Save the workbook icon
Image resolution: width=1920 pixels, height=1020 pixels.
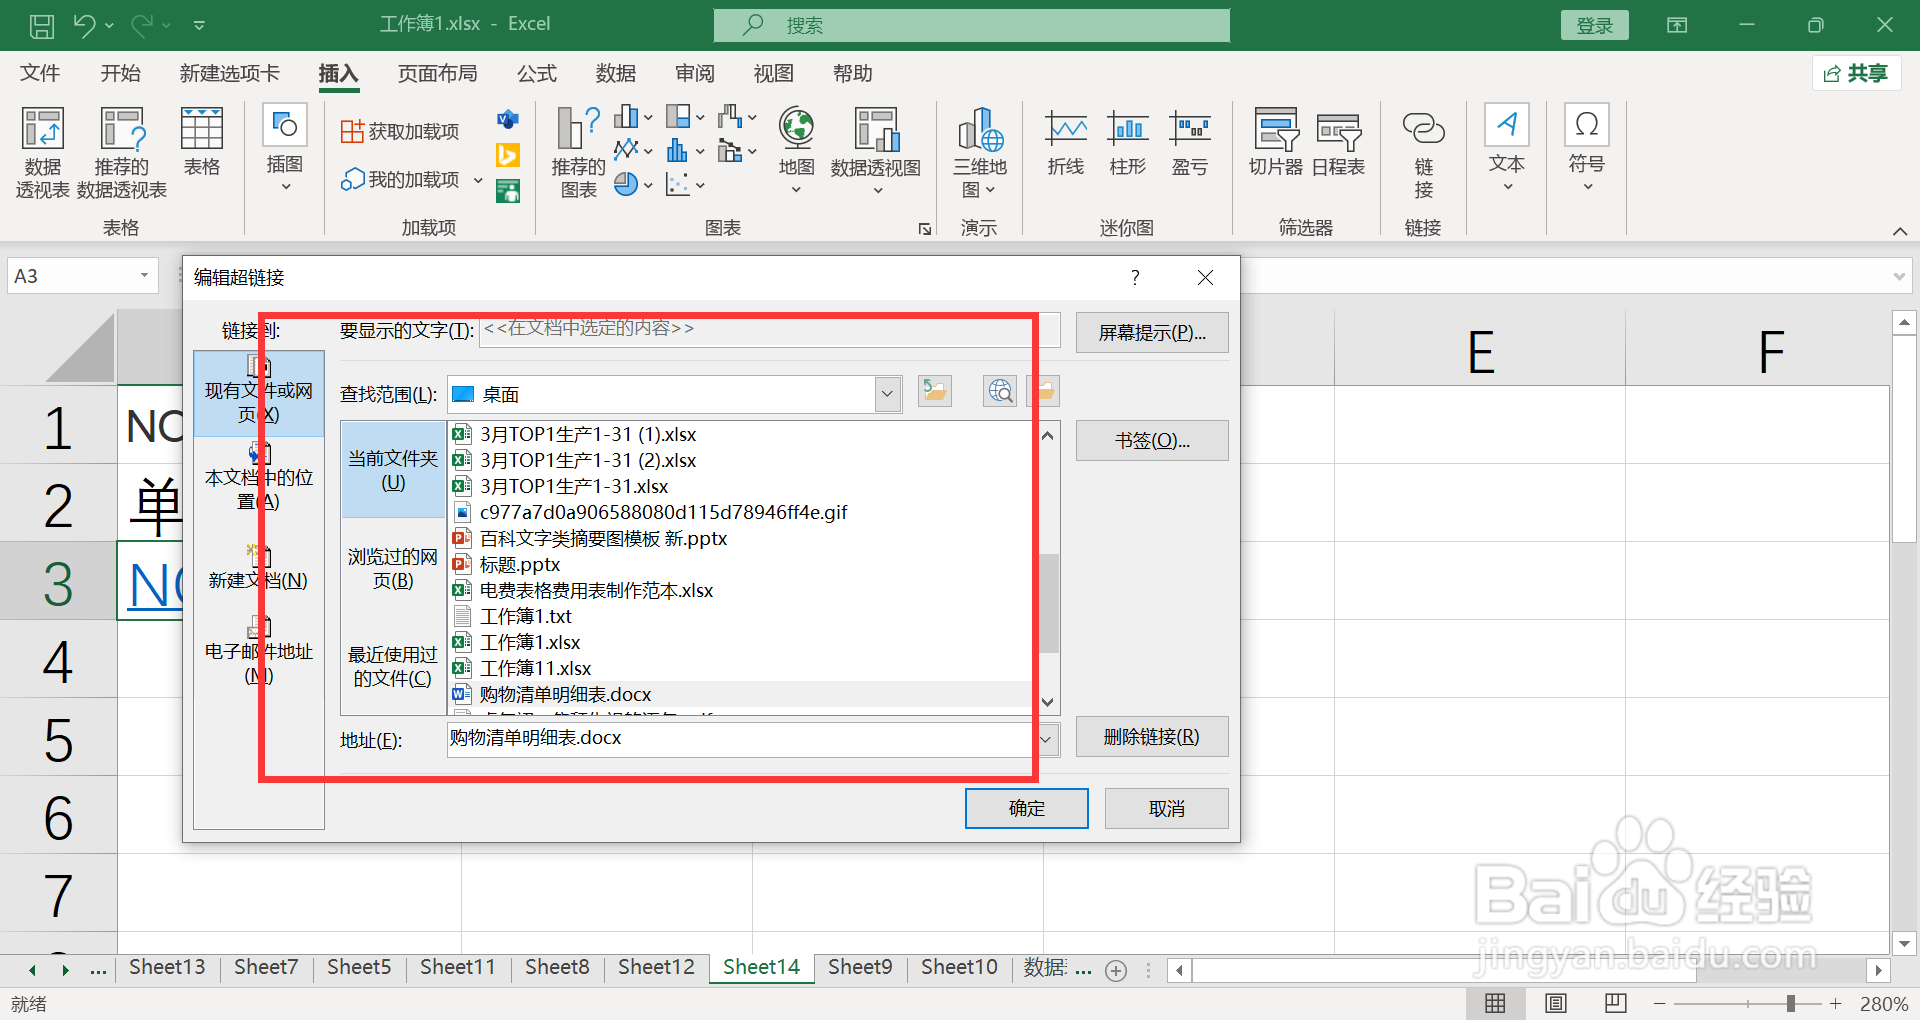point(42,25)
